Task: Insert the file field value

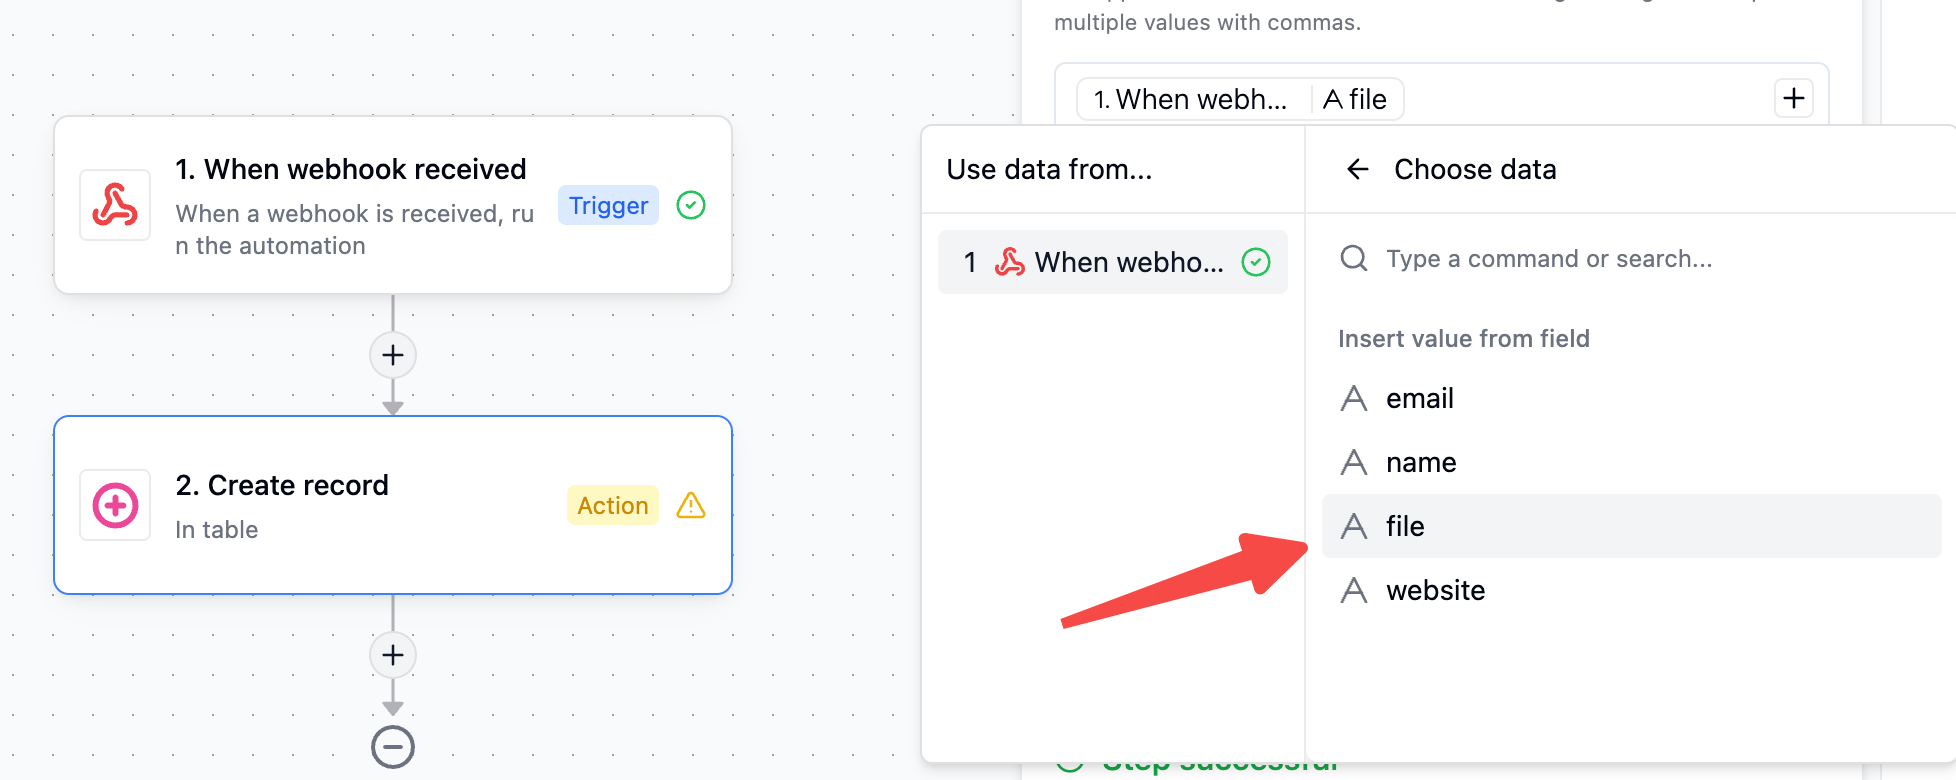Action: point(1405,526)
